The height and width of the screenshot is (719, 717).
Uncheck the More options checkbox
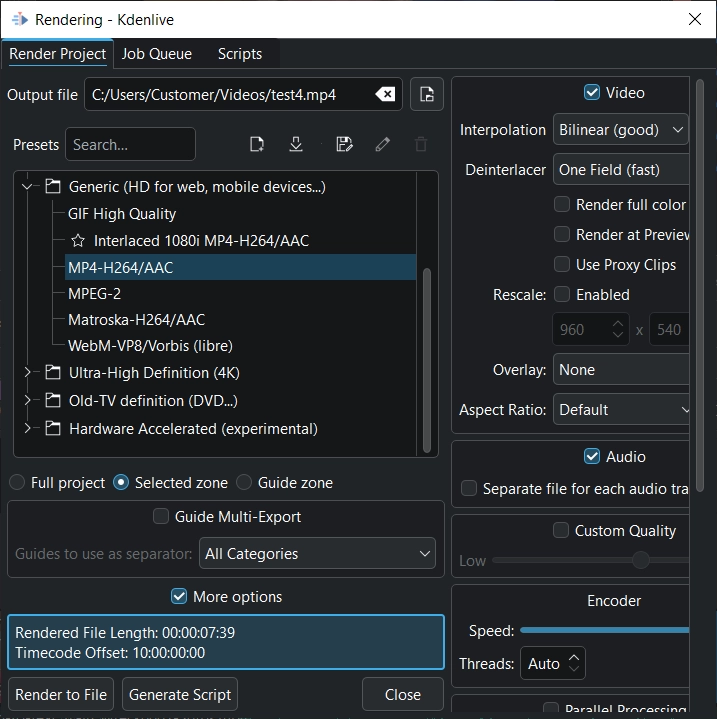pyautogui.click(x=179, y=597)
